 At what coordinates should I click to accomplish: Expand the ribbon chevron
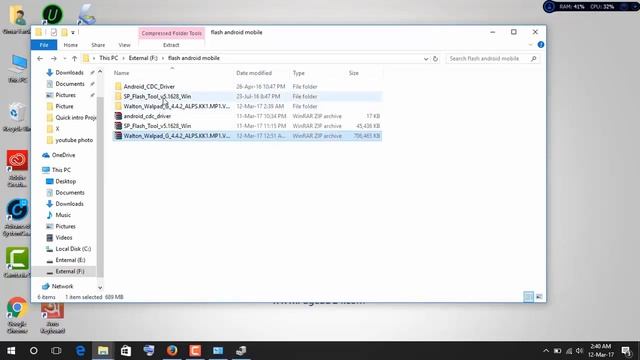tap(530, 45)
